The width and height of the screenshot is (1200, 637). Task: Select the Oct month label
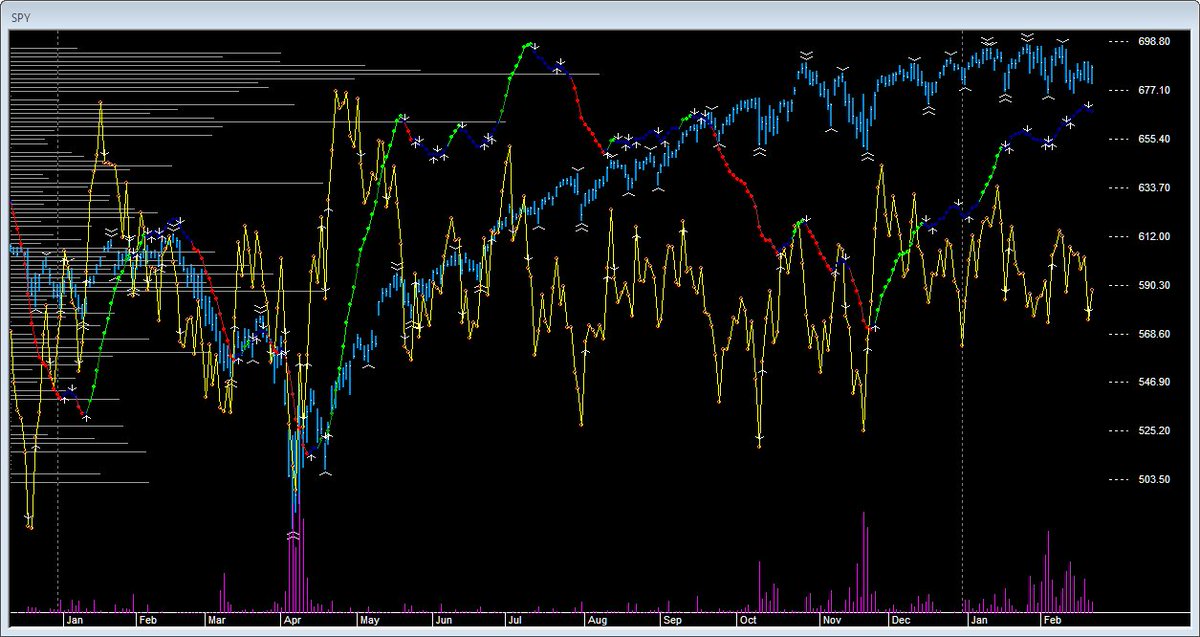[750, 620]
